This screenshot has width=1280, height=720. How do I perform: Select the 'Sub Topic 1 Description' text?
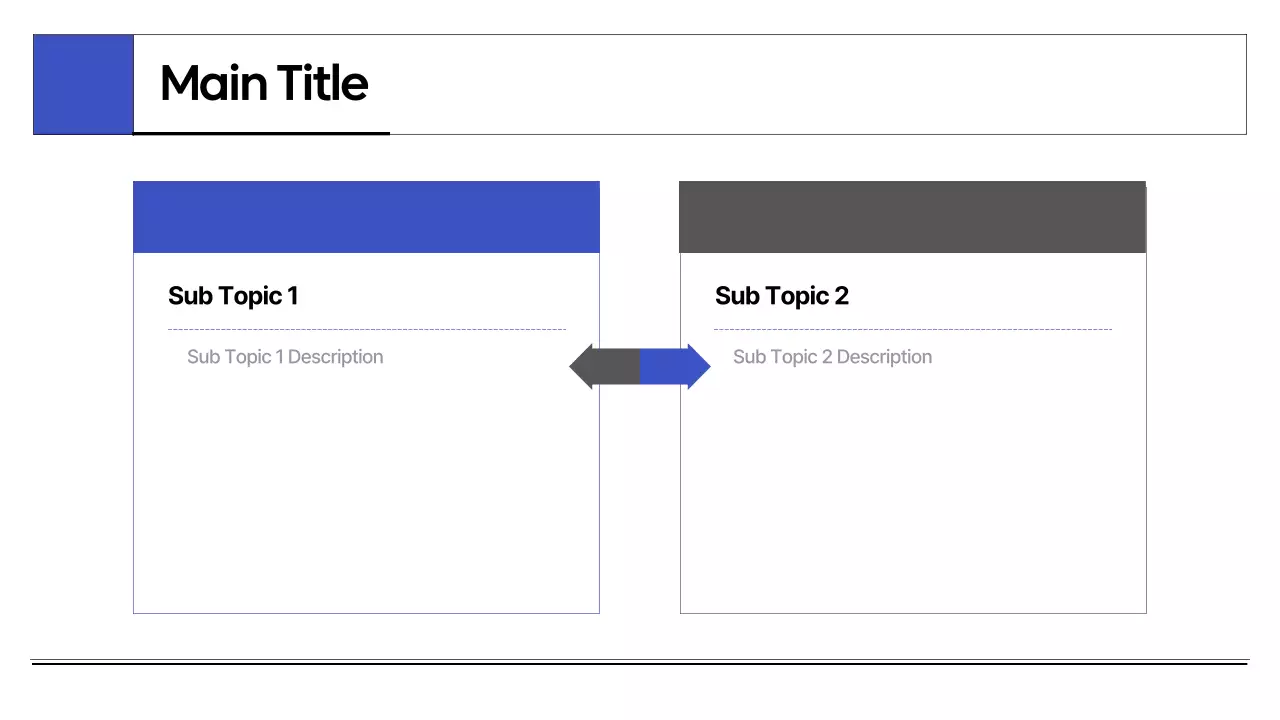point(285,357)
